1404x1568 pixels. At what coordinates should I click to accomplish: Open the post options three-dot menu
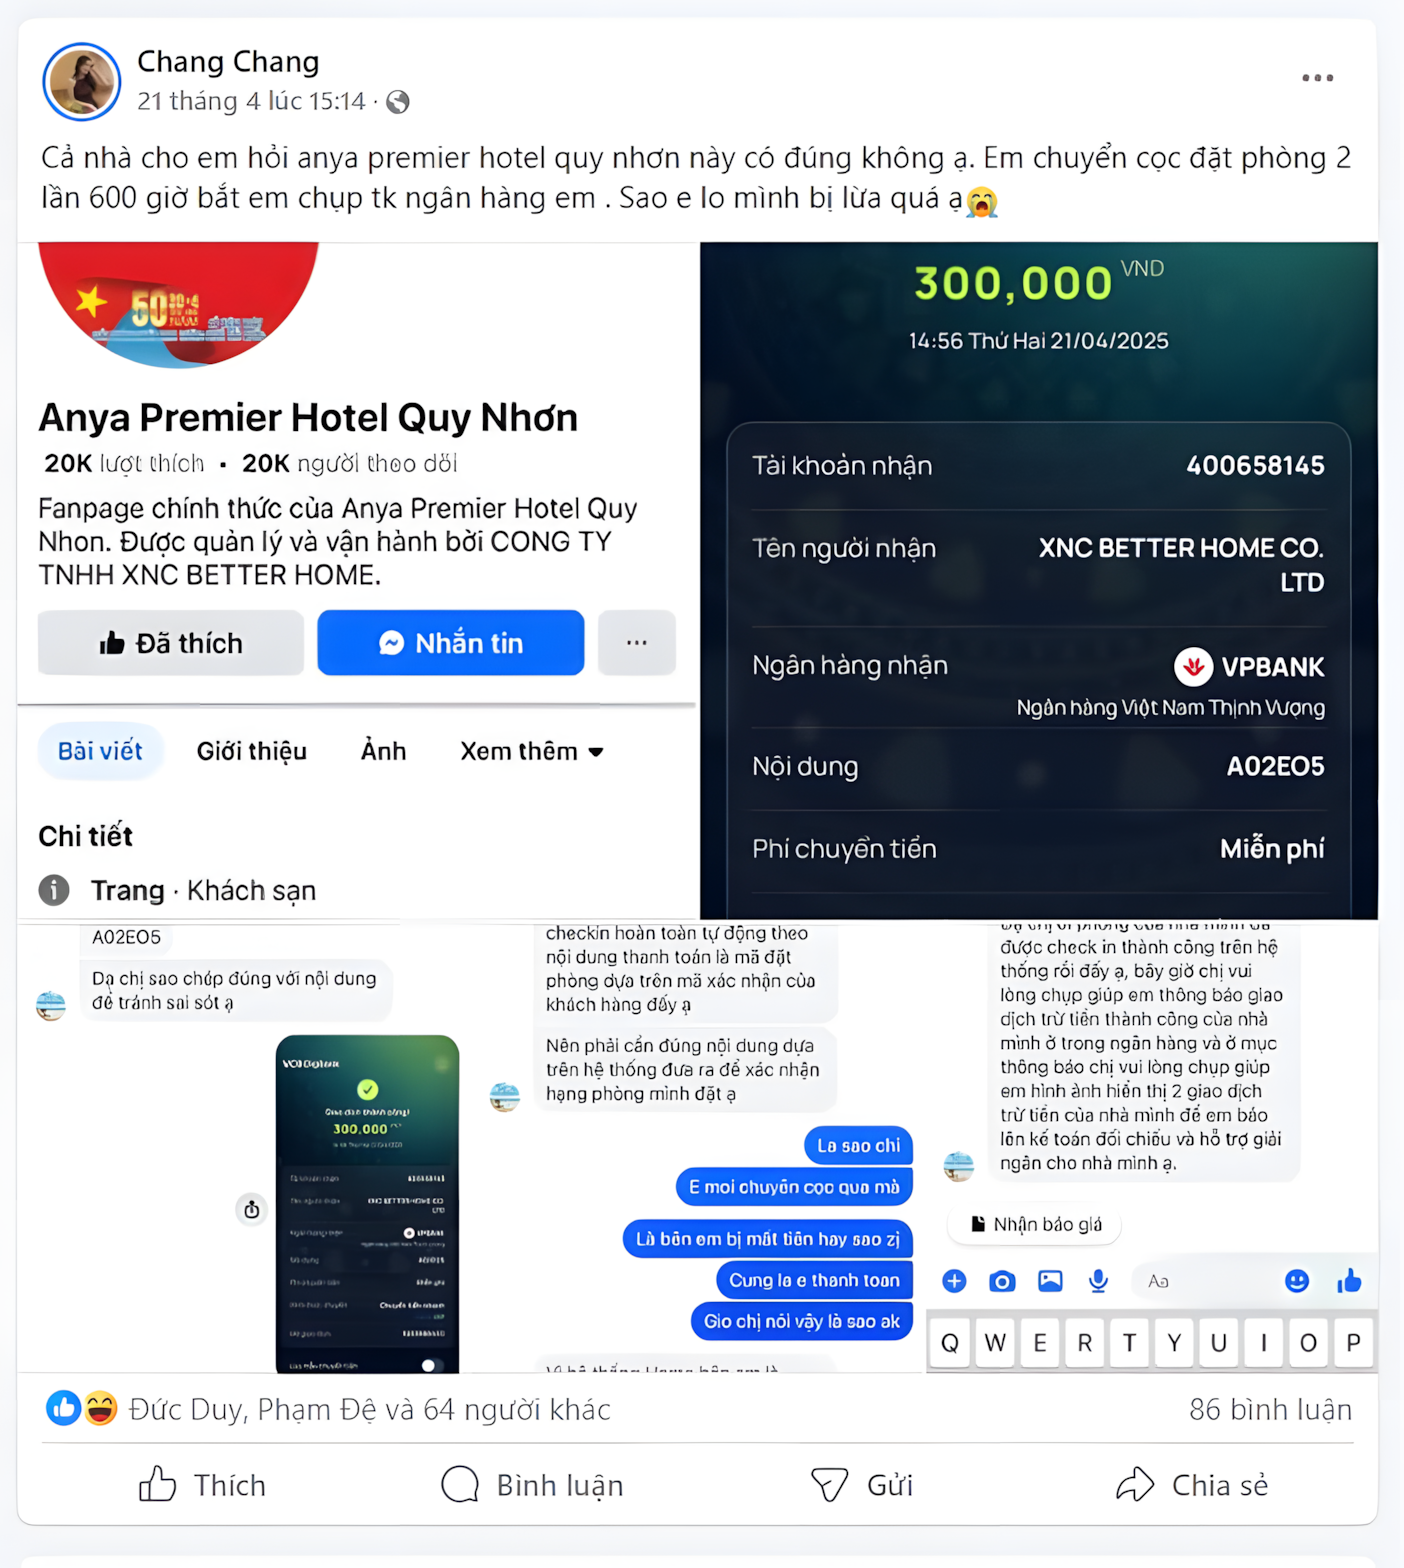(x=1317, y=78)
